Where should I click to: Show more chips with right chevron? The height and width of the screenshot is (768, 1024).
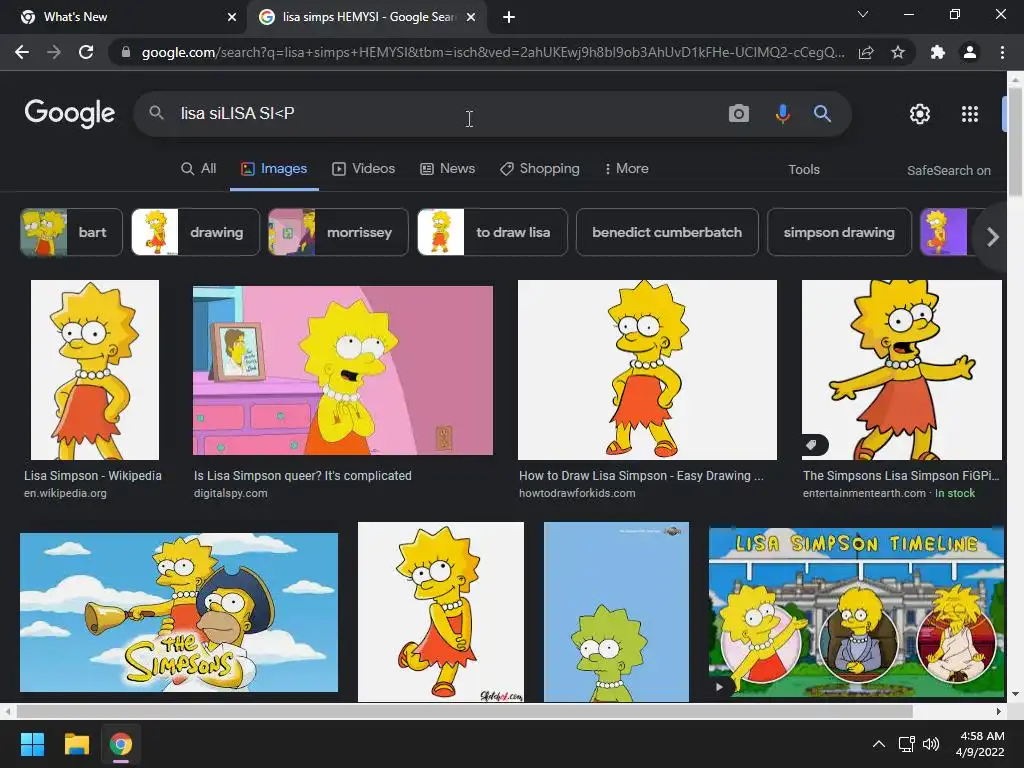tap(992, 236)
